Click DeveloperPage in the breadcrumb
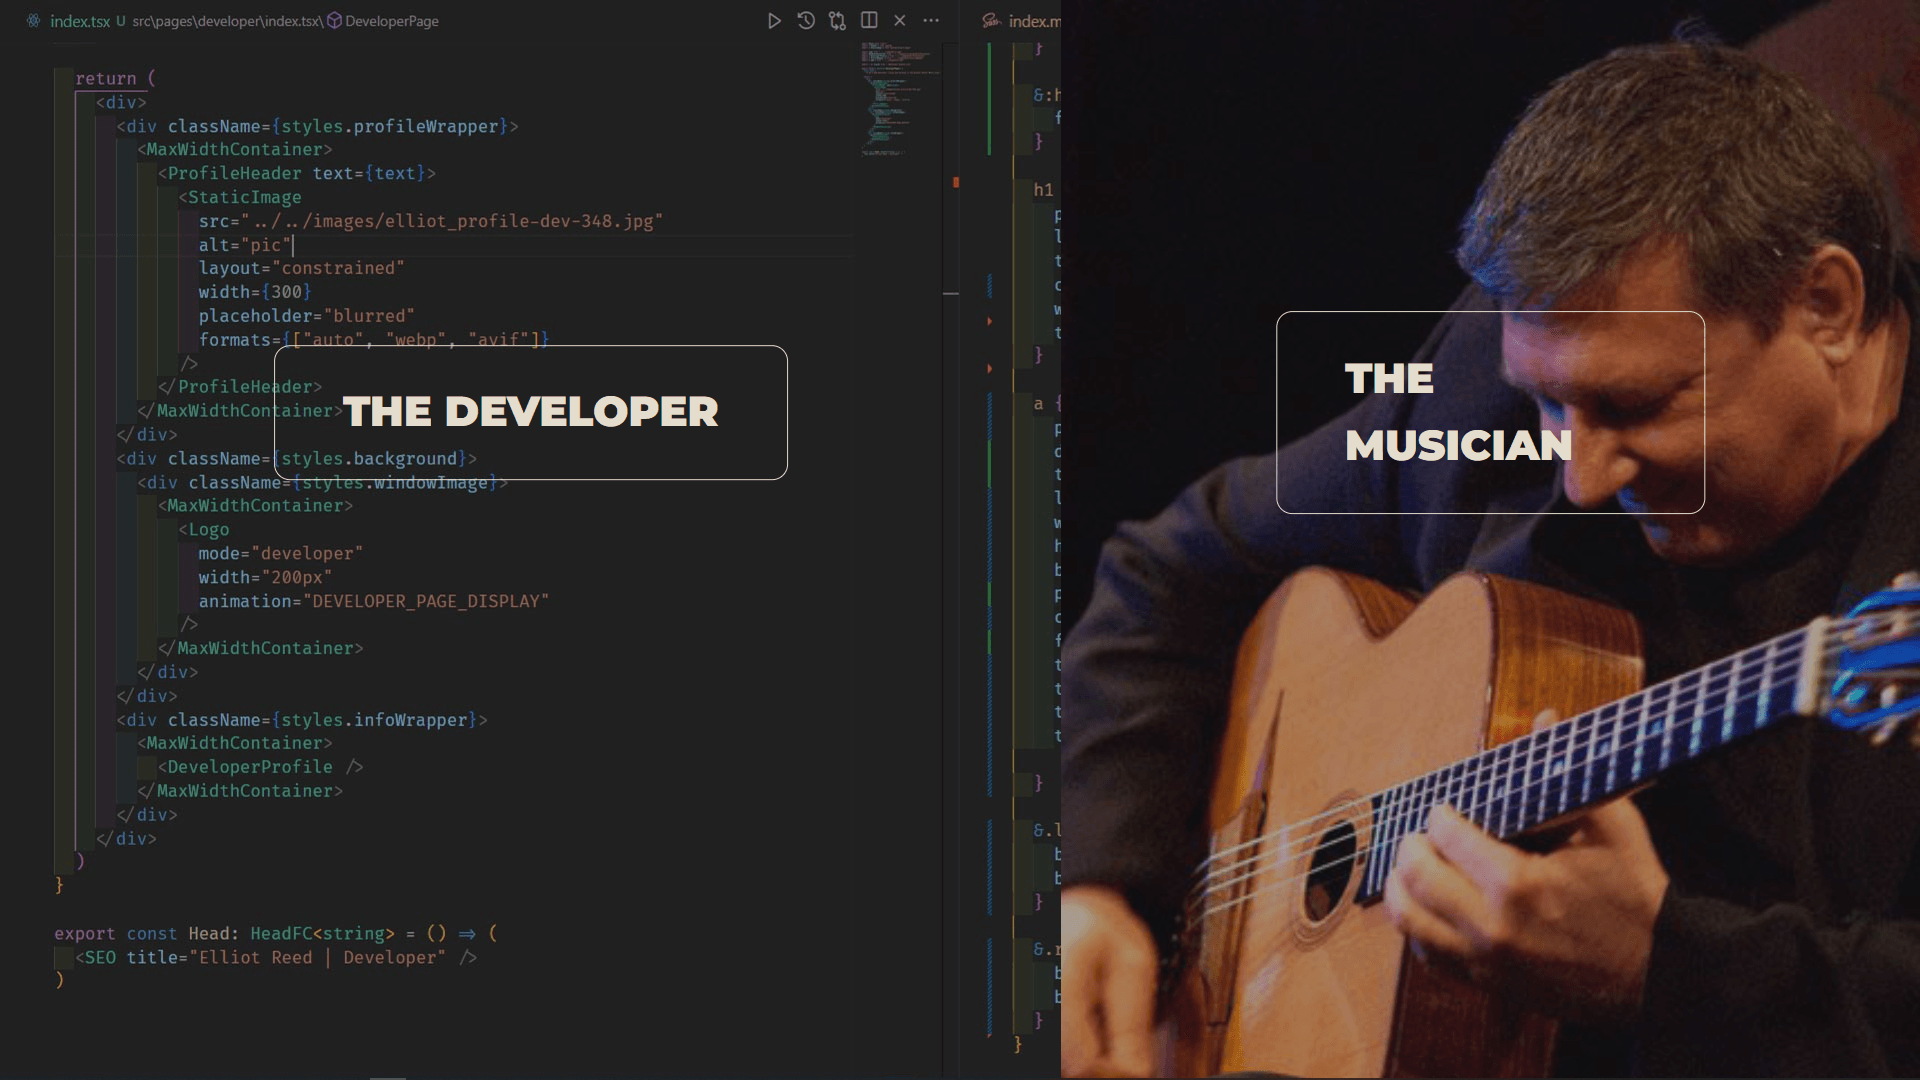 click(x=392, y=21)
